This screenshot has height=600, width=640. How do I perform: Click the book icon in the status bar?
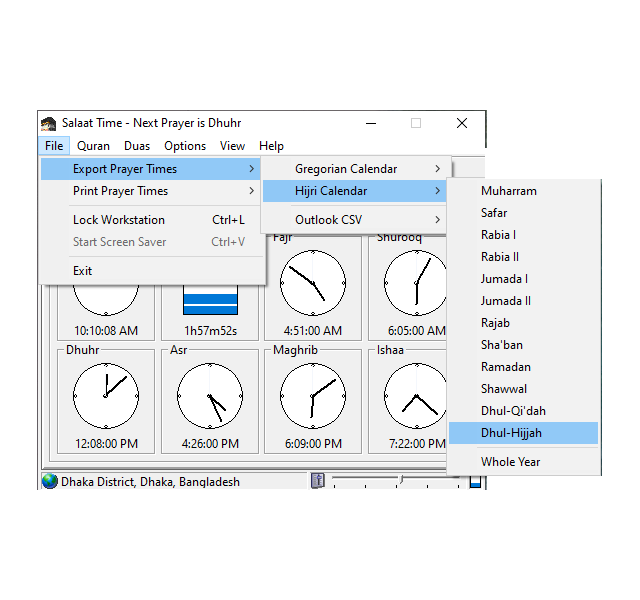pyautogui.click(x=318, y=480)
